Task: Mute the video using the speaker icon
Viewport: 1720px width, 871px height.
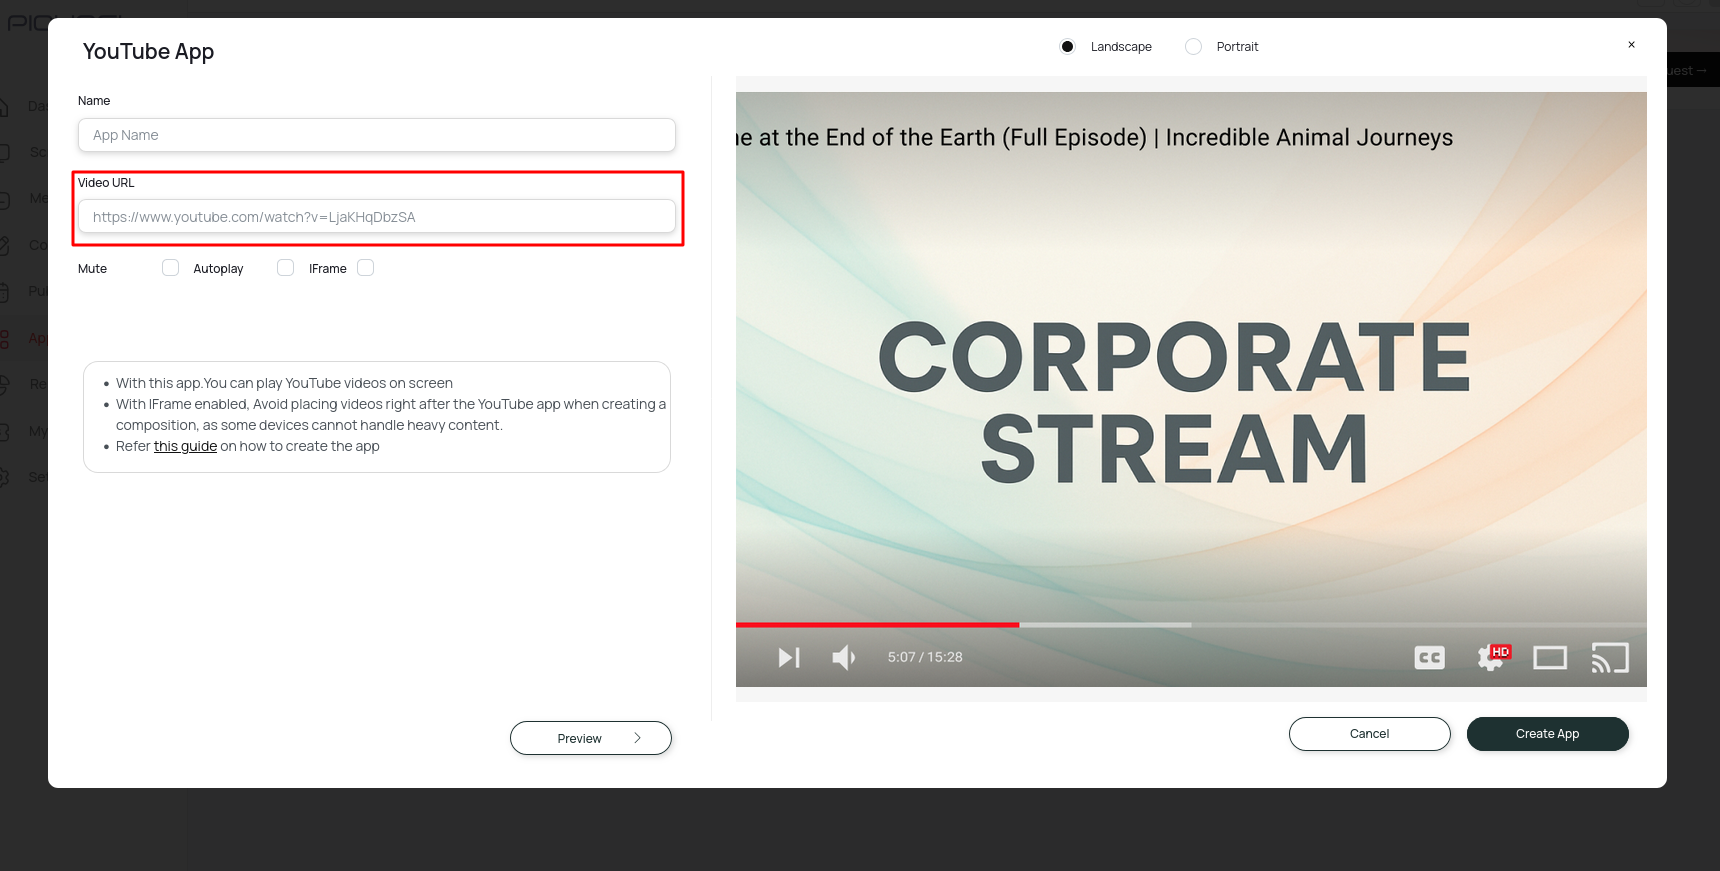Action: pyautogui.click(x=843, y=657)
